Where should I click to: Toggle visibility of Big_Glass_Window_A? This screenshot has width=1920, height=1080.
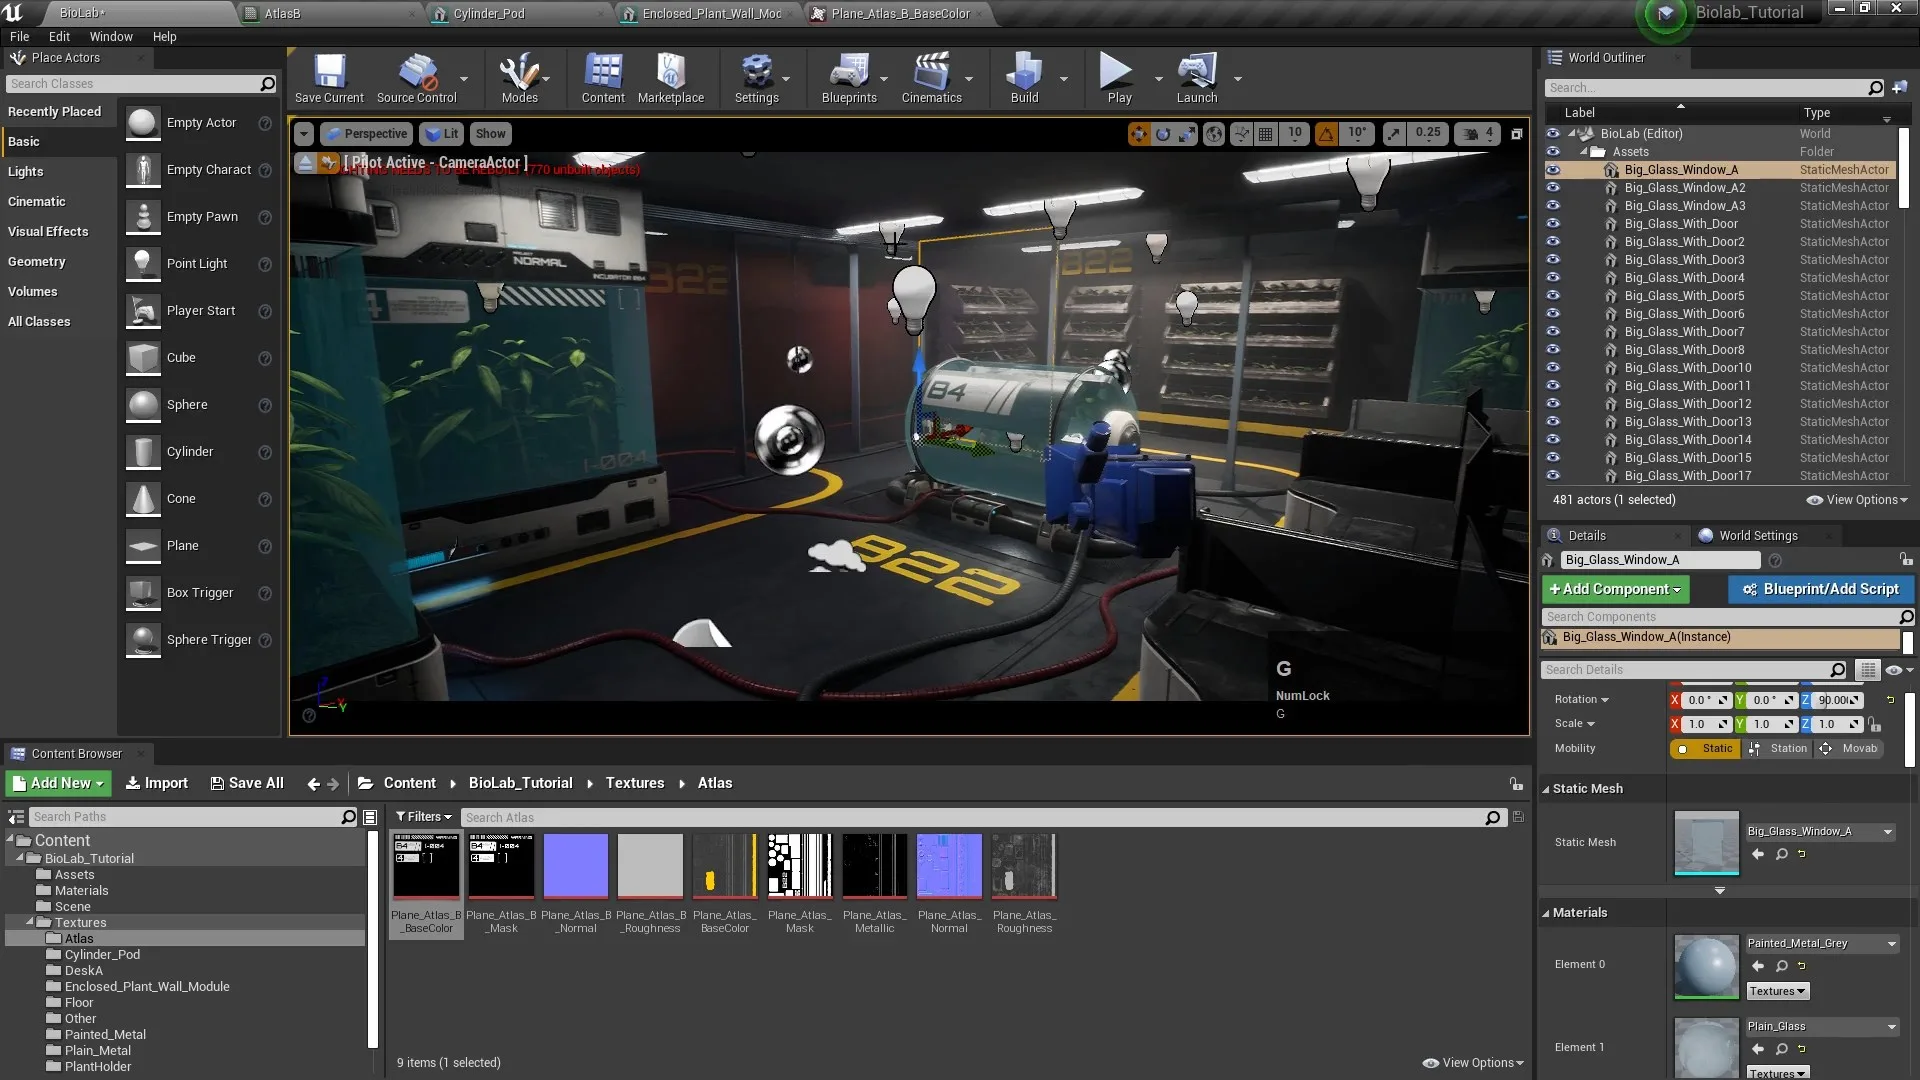[1552, 169]
